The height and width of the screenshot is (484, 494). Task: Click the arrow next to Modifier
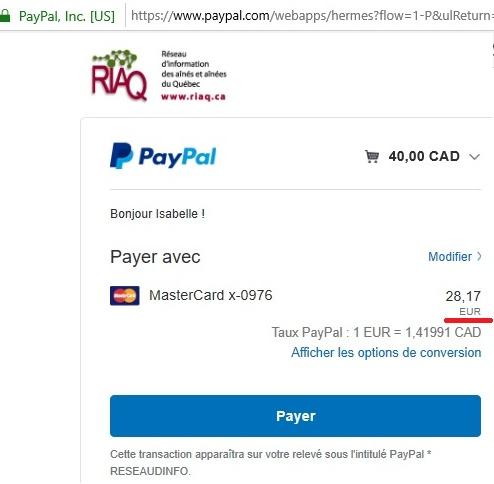(479, 256)
